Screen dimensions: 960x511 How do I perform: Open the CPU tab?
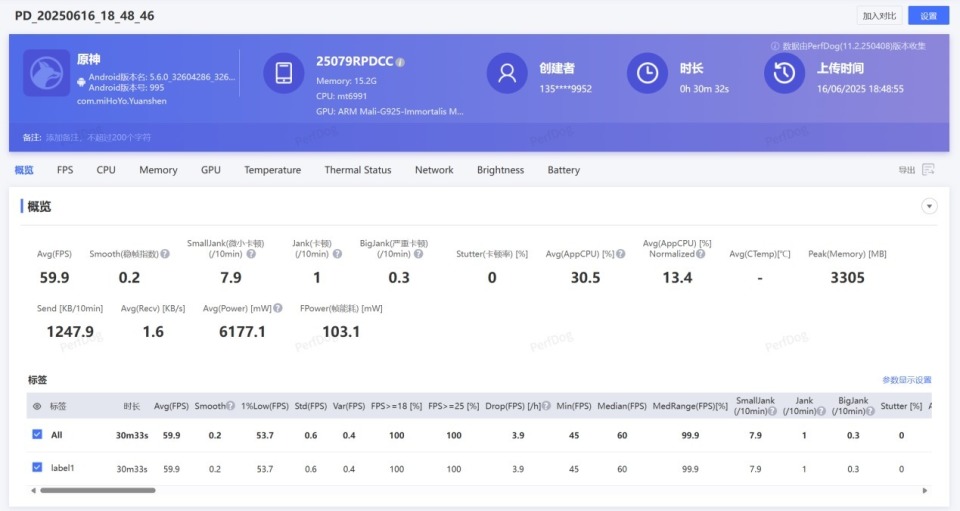coord(106,170)
